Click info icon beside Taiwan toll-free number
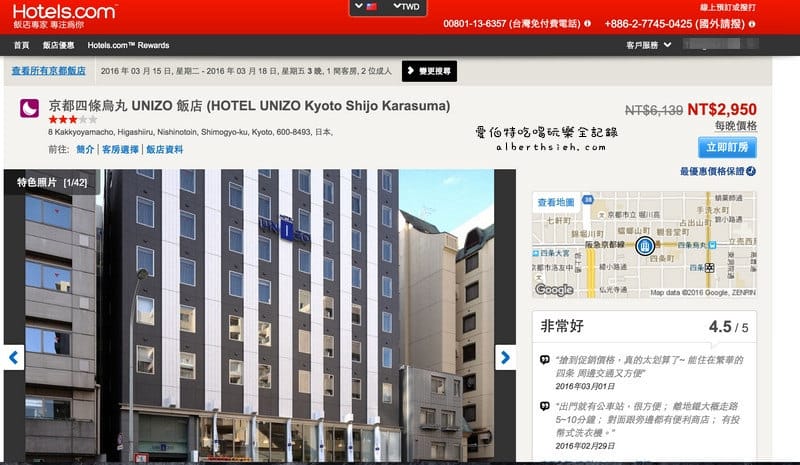 pos(587,23)
